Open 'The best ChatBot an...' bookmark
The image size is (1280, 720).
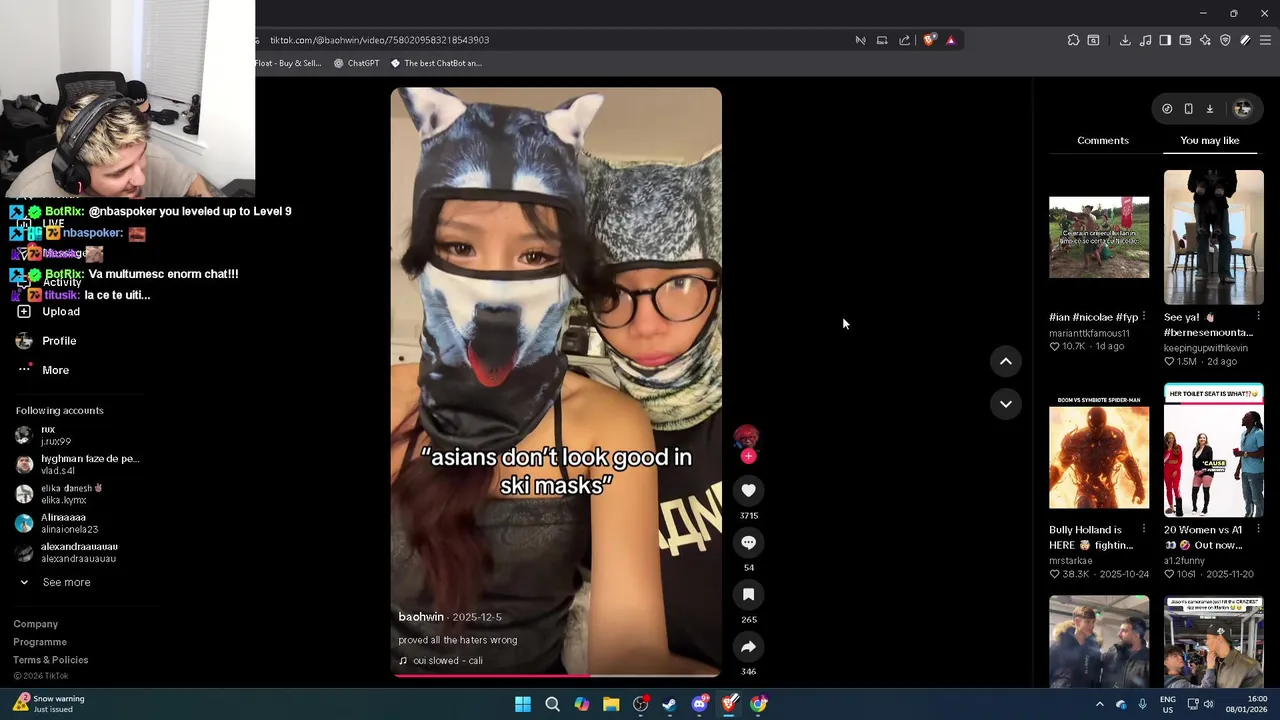436,63
